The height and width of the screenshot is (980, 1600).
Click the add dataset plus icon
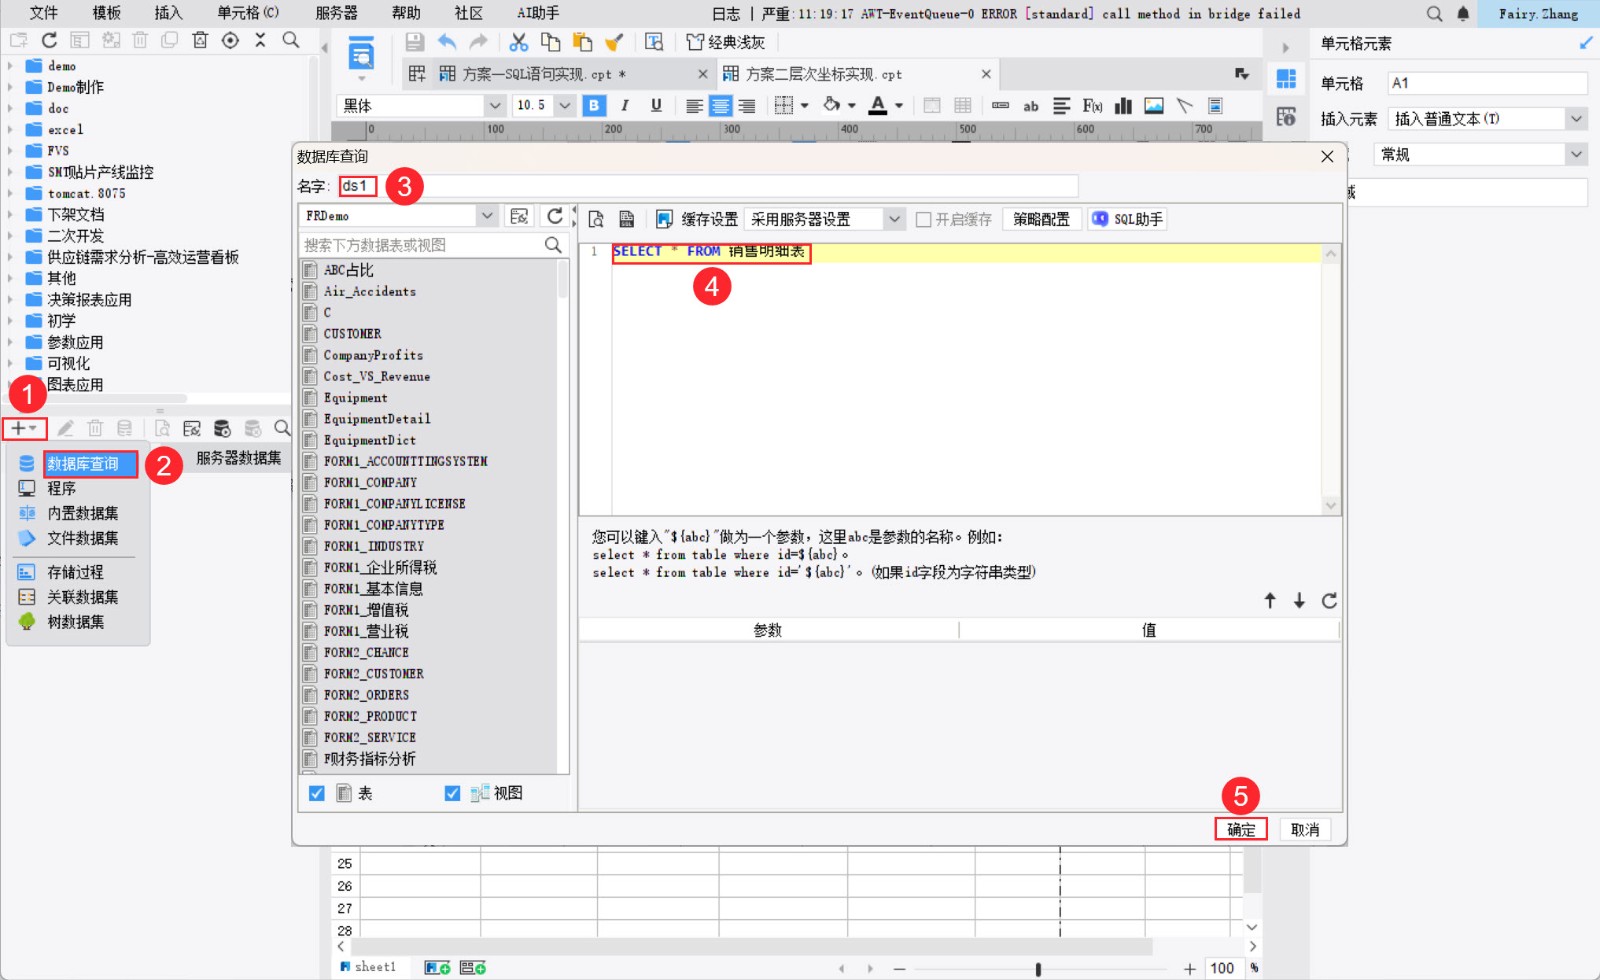24,428
